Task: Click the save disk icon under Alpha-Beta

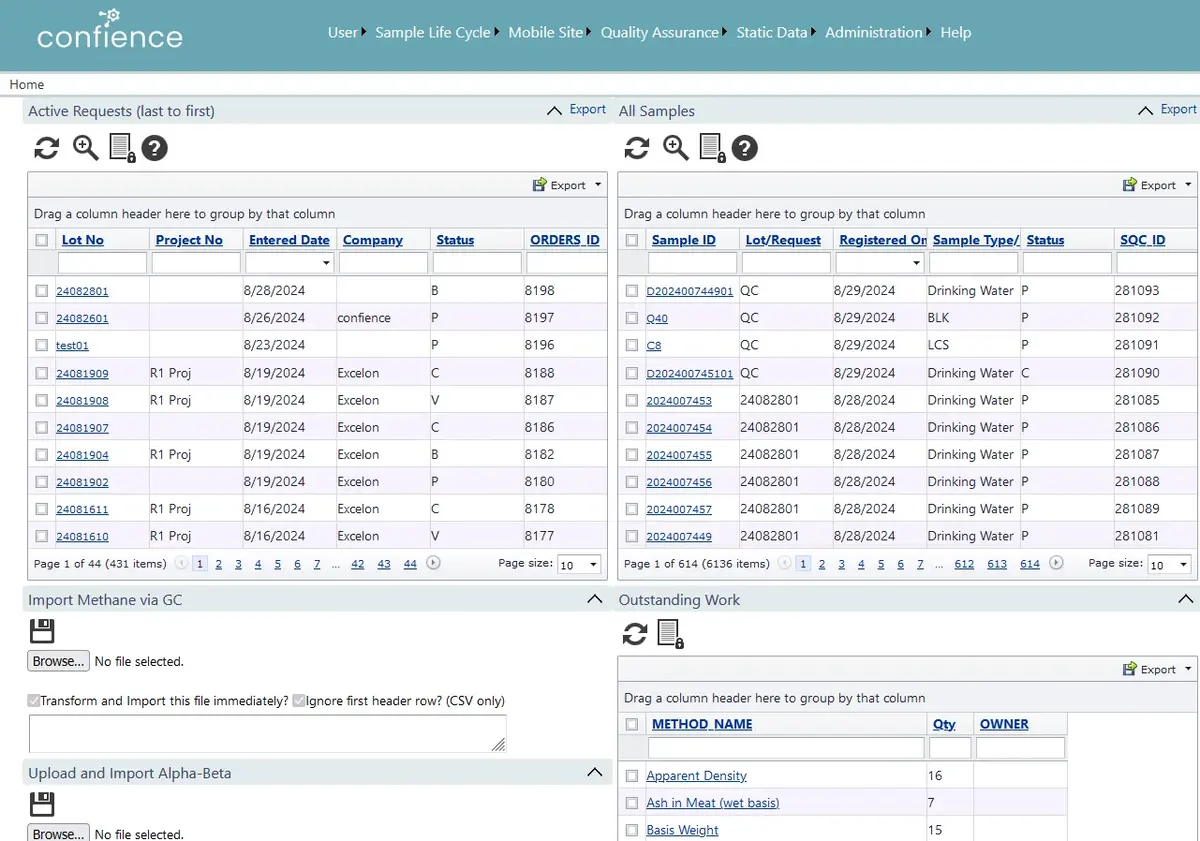Action: pos(42,804)
